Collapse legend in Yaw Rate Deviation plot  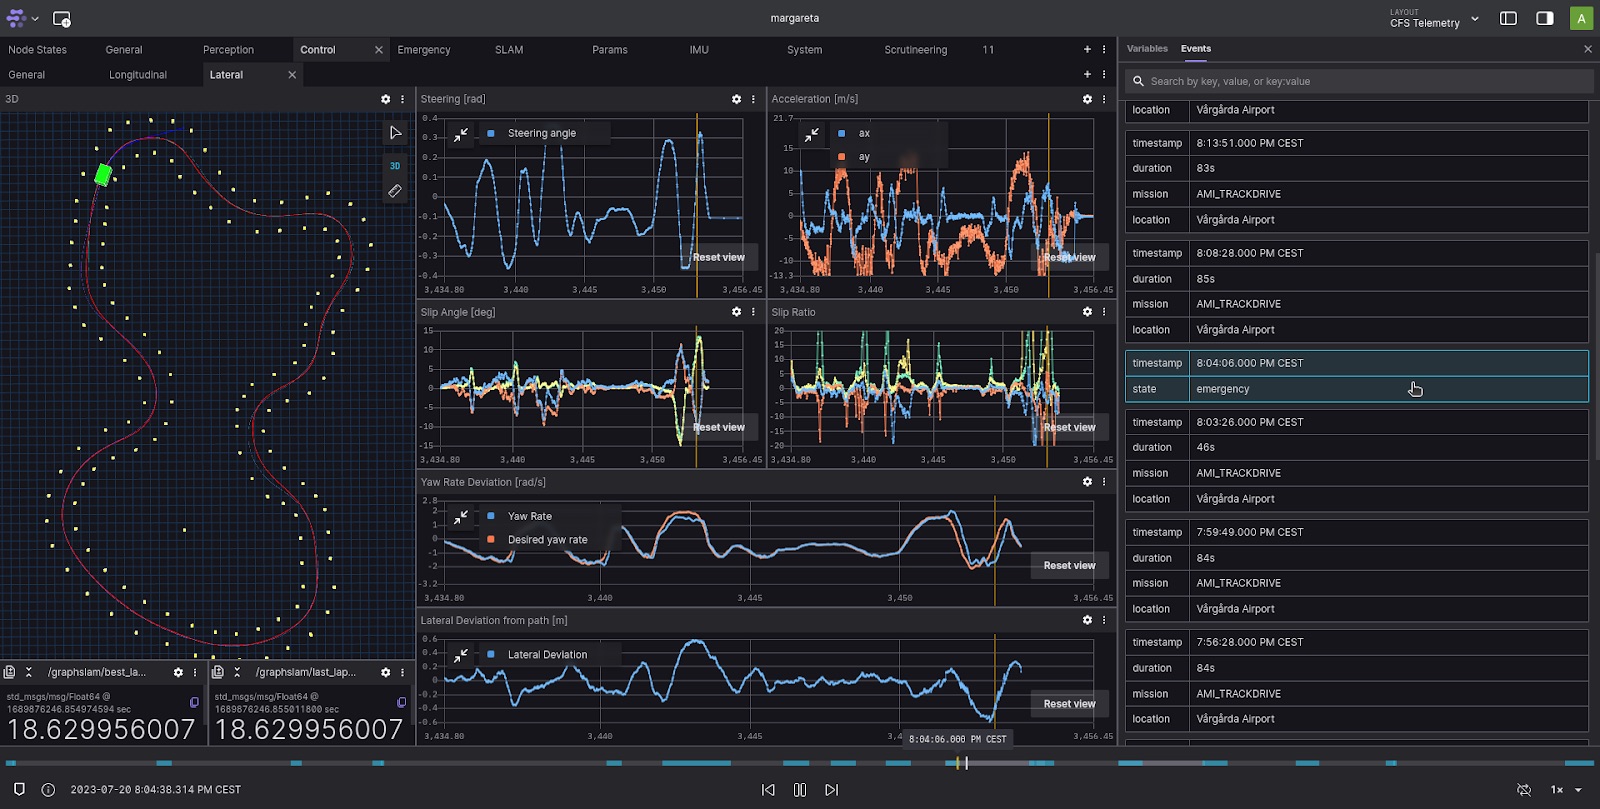(461, 517)
